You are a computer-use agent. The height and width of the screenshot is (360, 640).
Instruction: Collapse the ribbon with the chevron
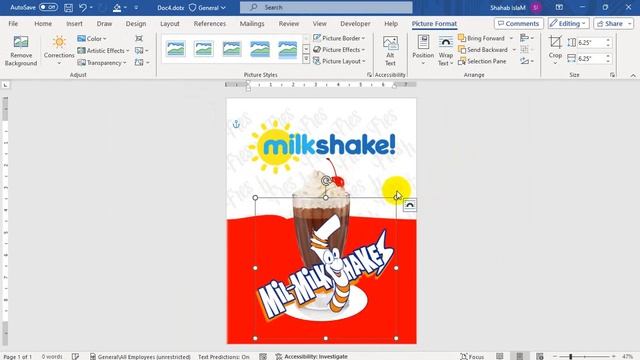pyautogui.click(x=633, y=76)
